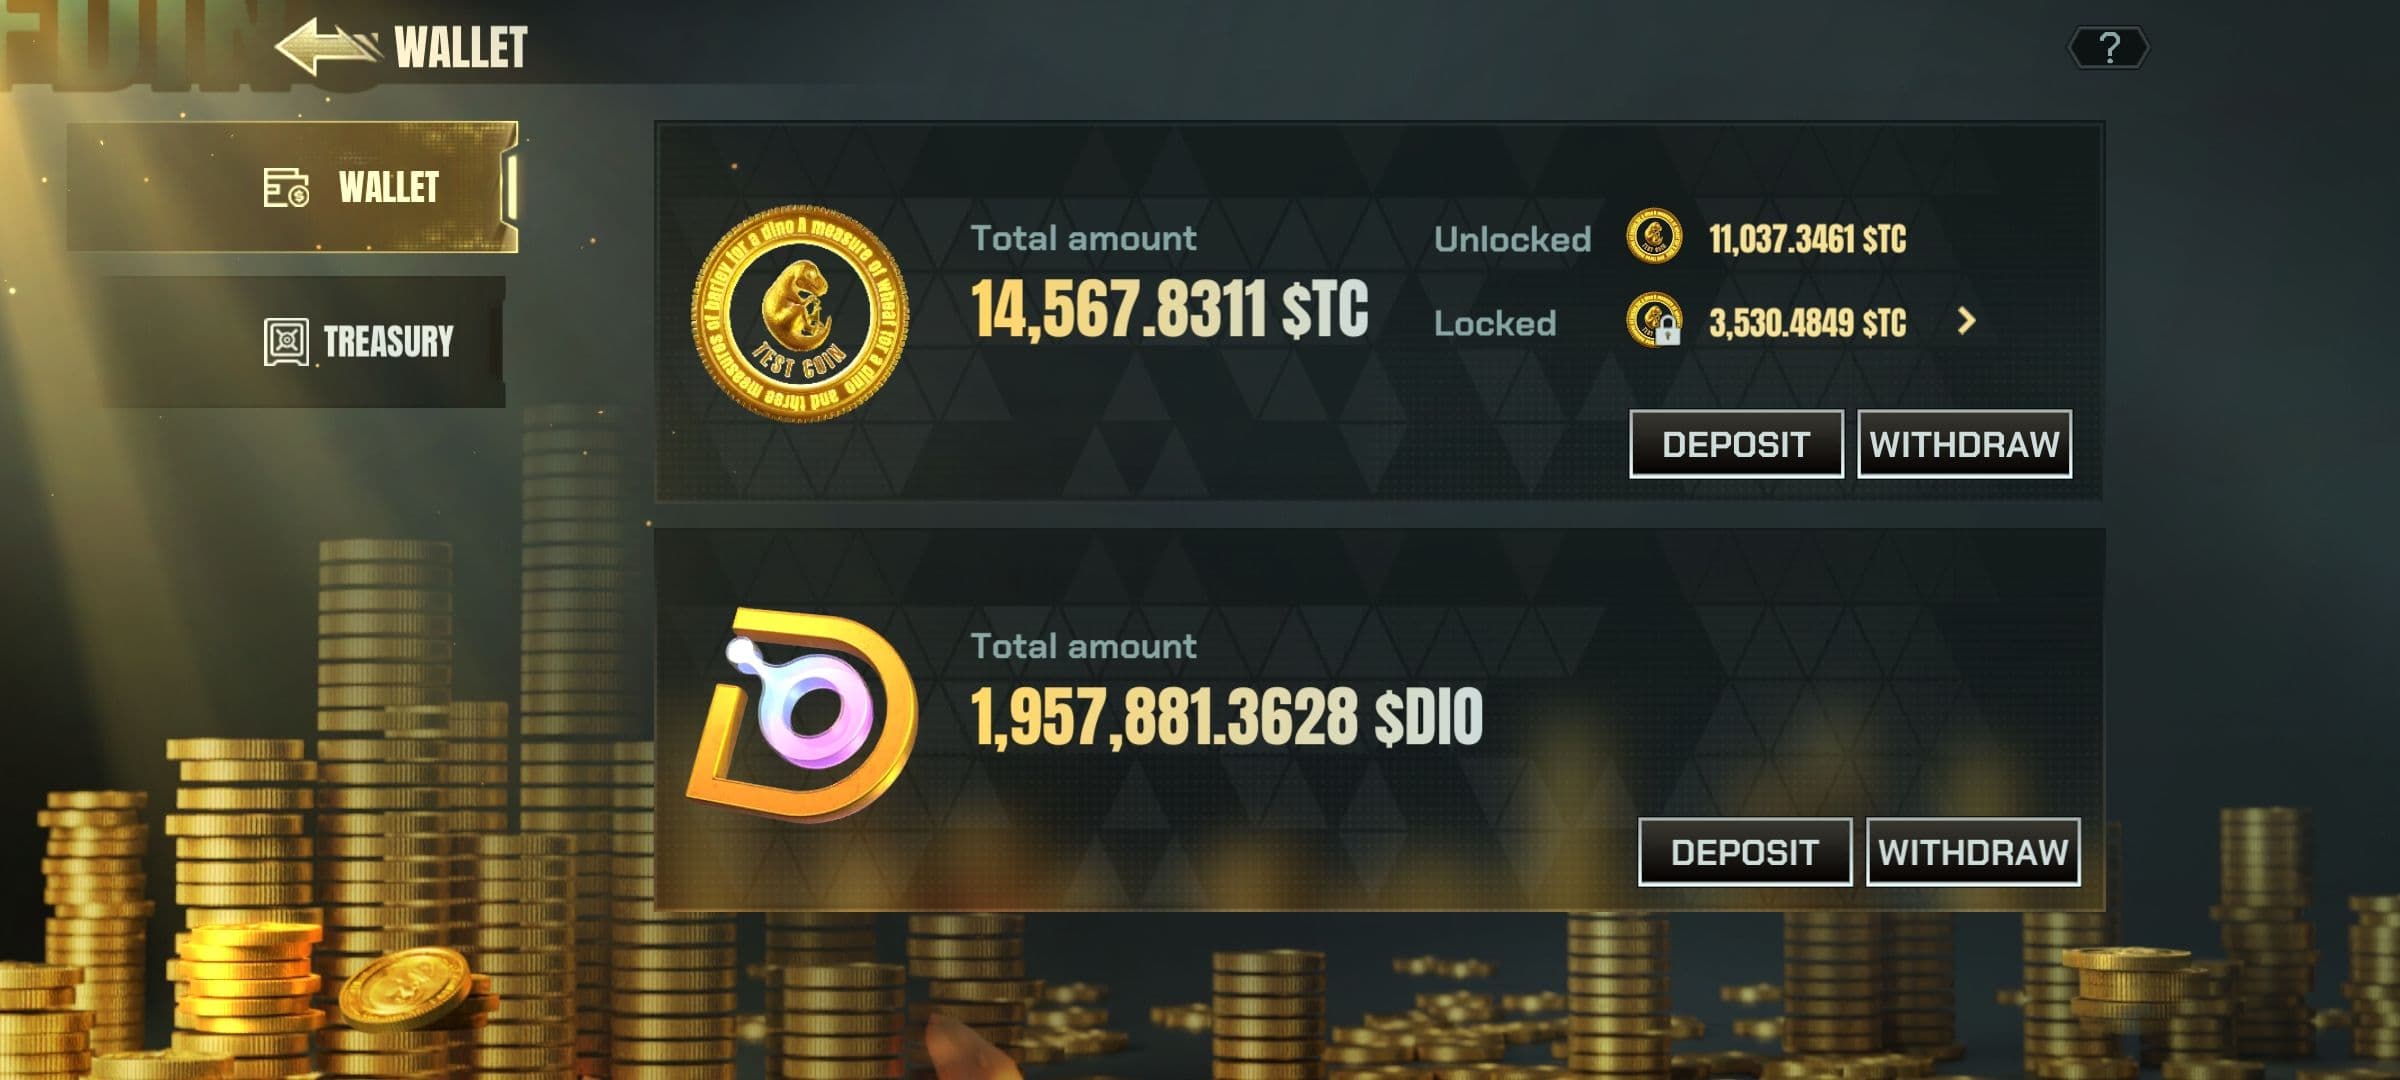Click the 14,567.8311 $TC total amount
The image size is (2400, 1080).
point(1170,309)
